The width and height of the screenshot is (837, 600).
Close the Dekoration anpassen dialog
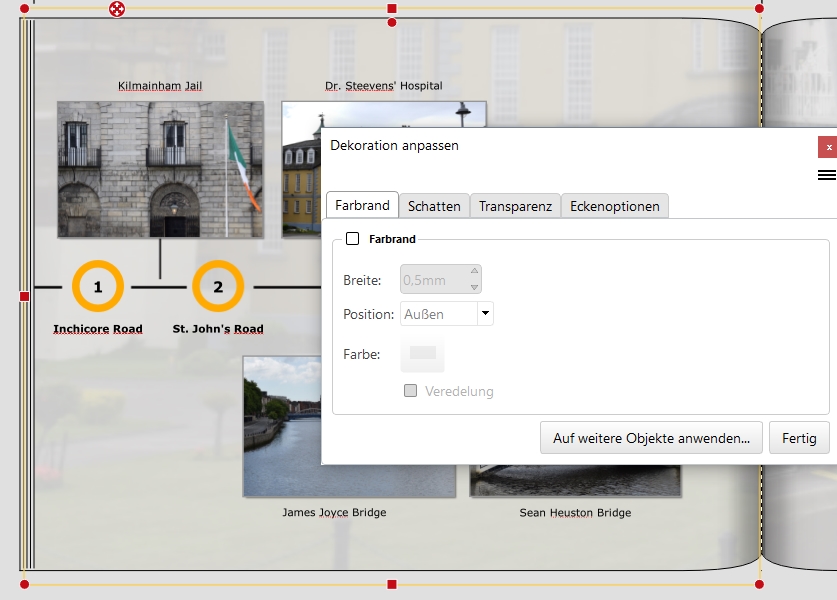click(827, 147)
